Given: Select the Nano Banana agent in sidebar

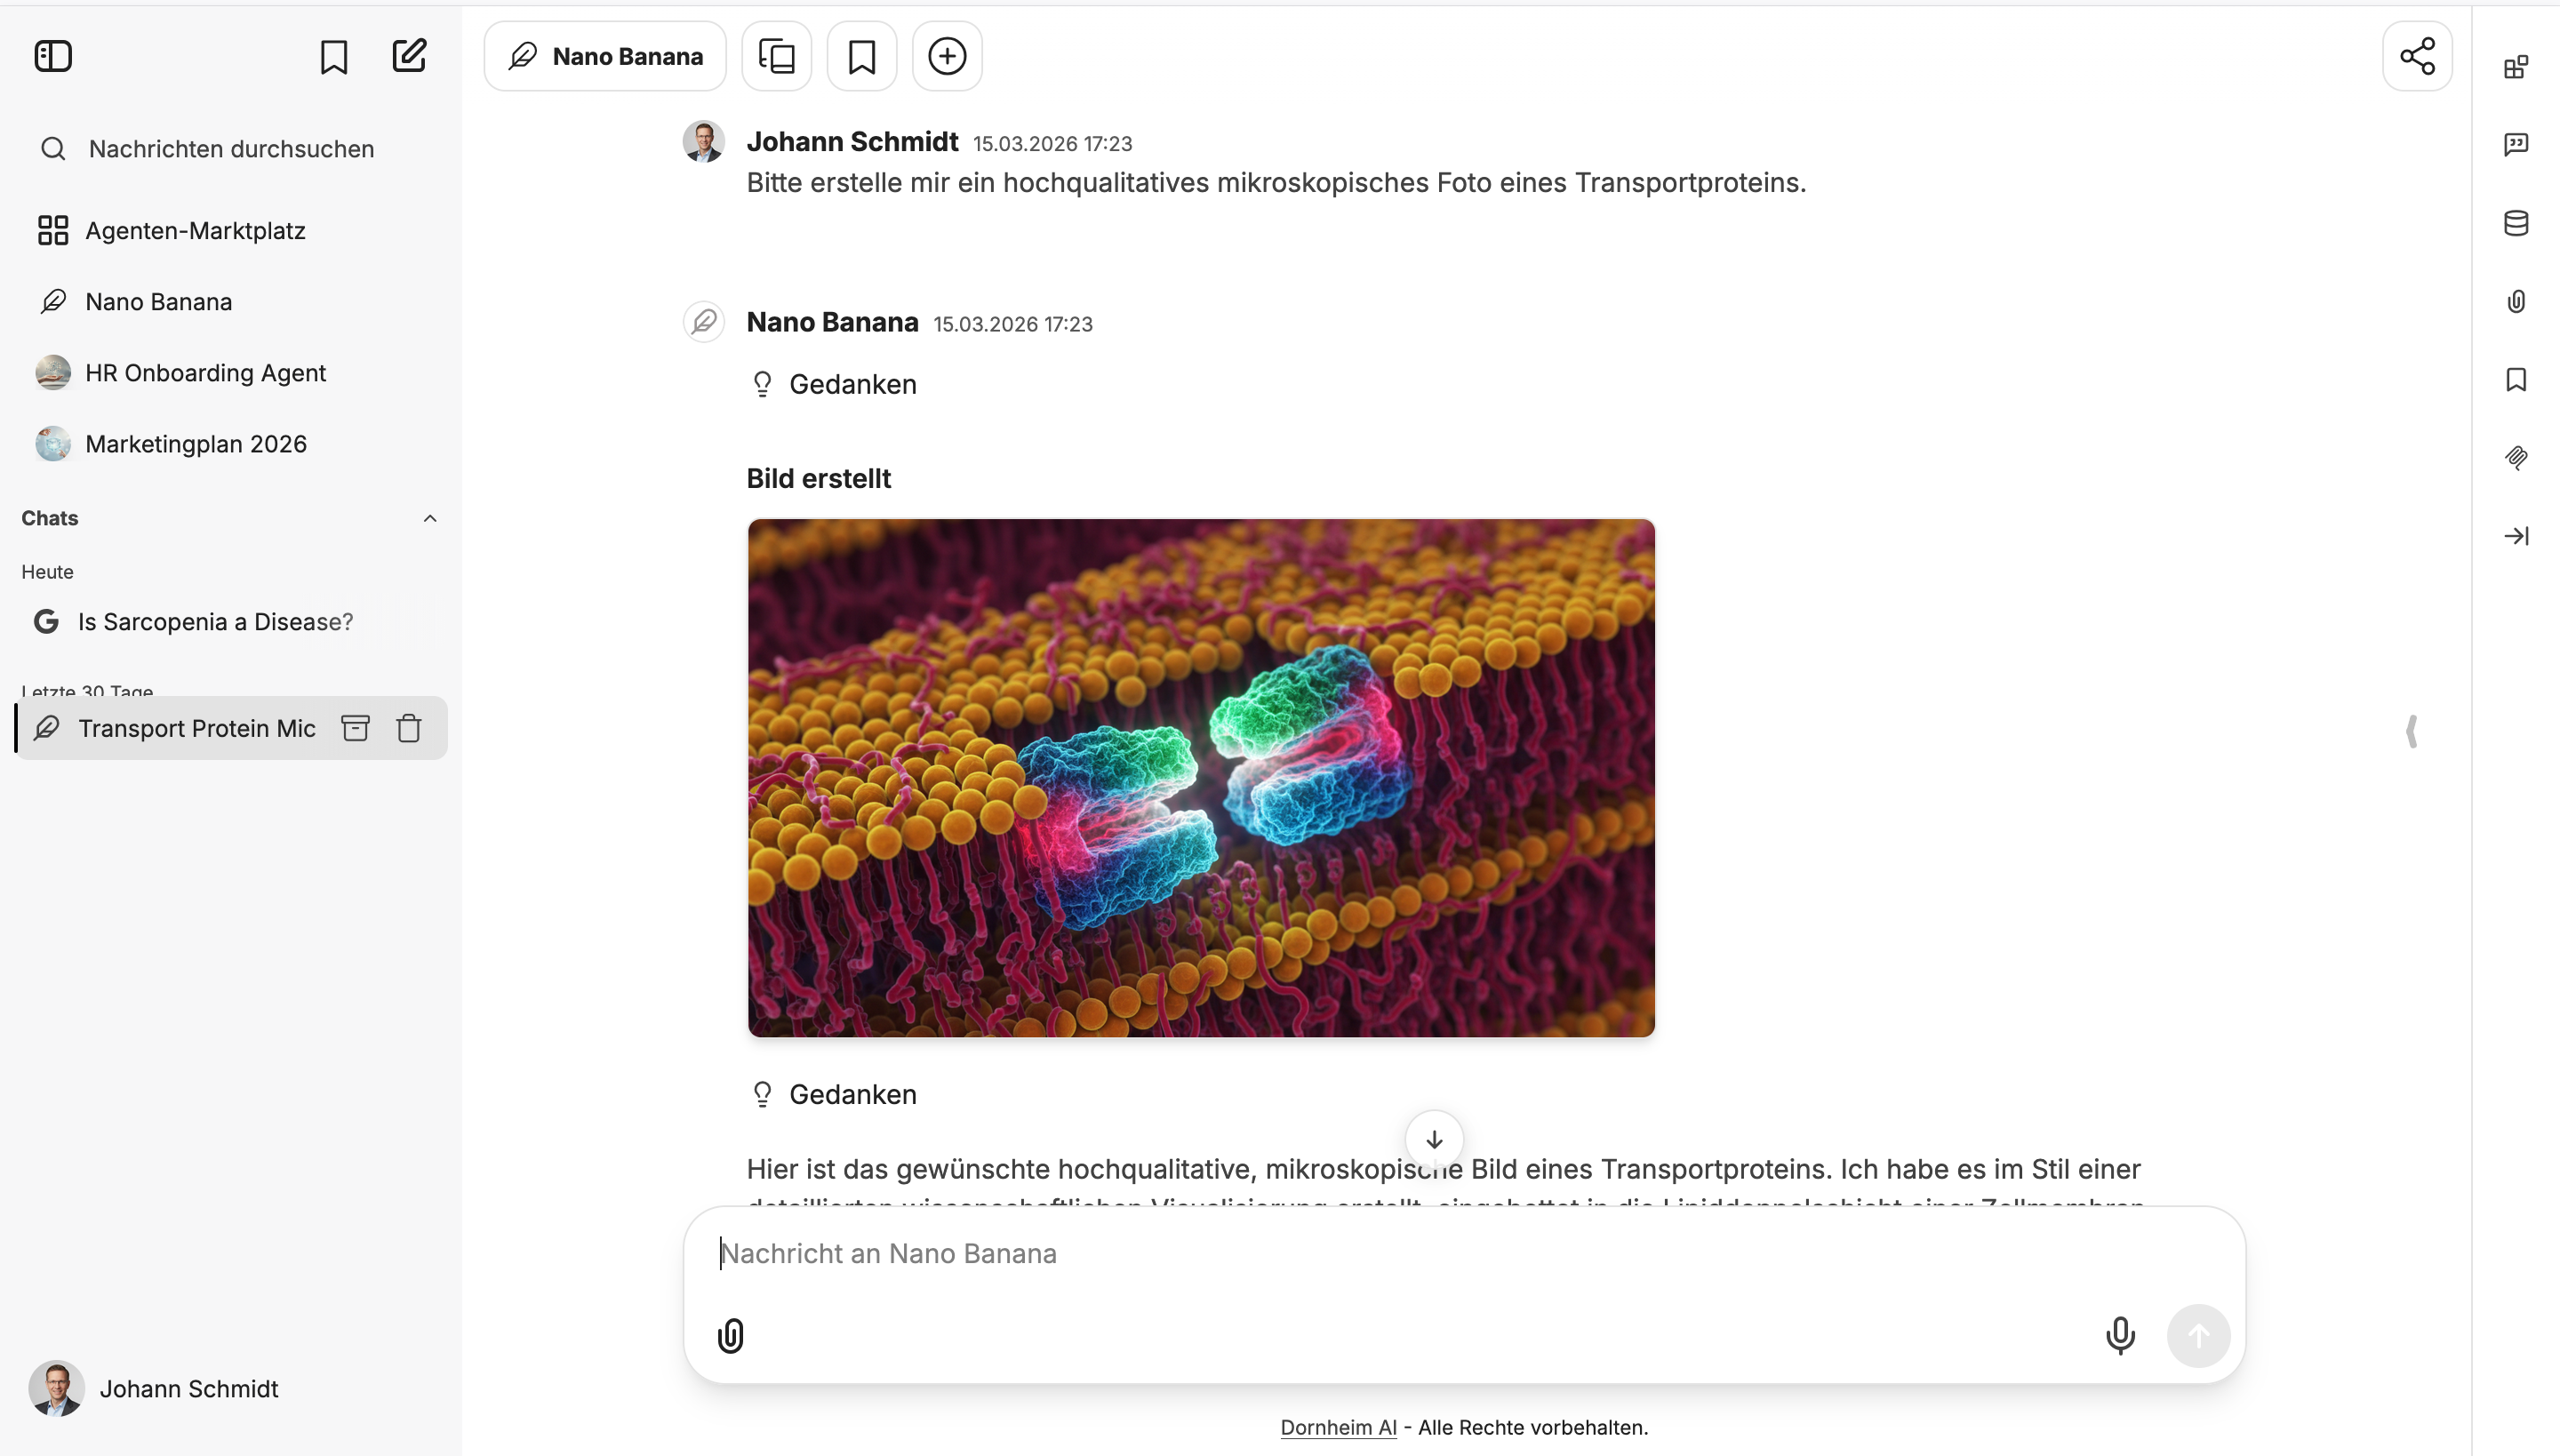Looking at the screenshot, I should pos(157,301).
